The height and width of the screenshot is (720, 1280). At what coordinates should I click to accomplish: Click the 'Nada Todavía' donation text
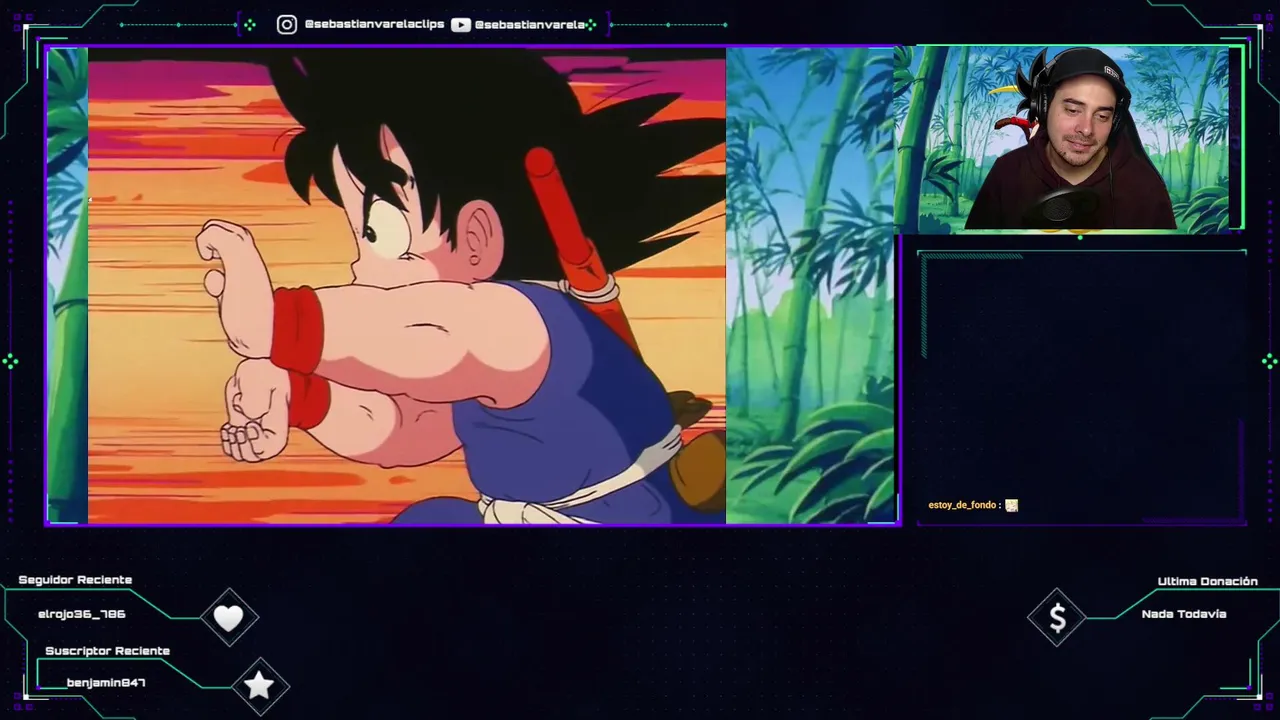[1184, 614]
